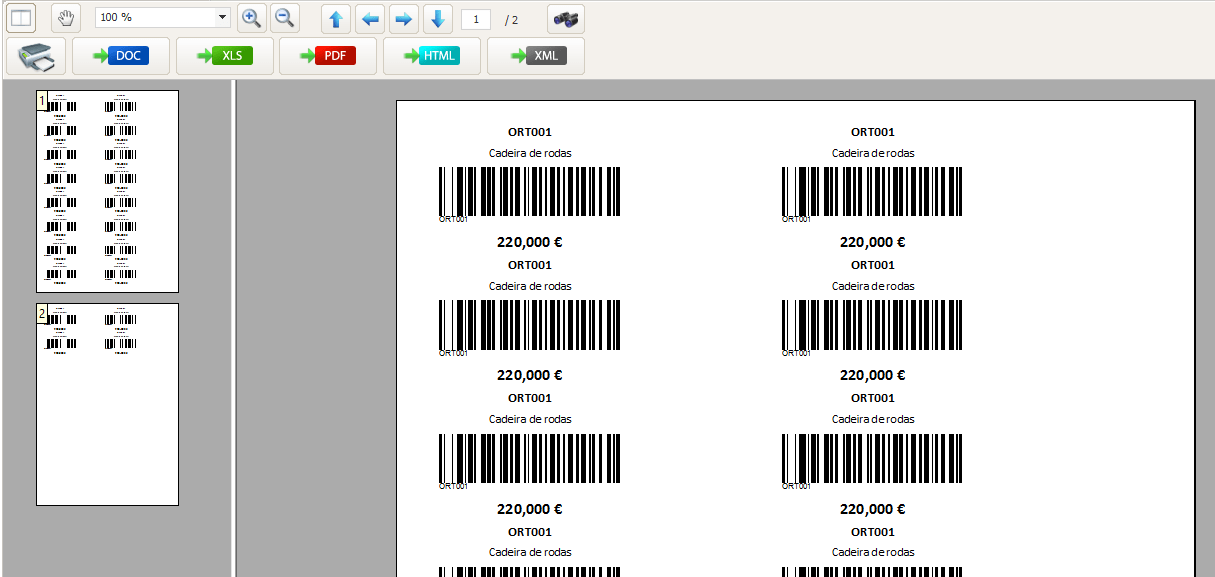This screenshot has height=577, width=1215.
Task: Print the report with the printer icon
Action: pos(36,56)
